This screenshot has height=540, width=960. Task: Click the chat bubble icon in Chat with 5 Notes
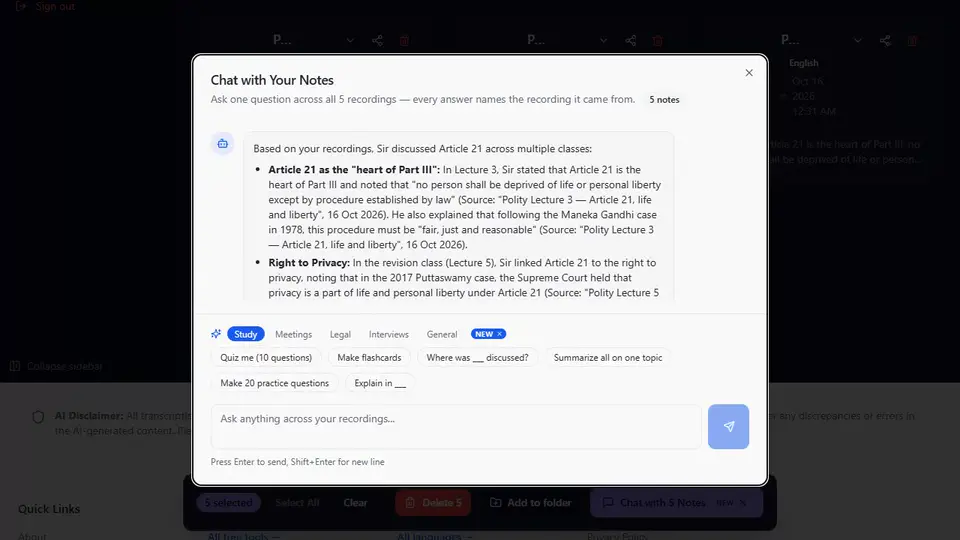click(x=608, y=503)
